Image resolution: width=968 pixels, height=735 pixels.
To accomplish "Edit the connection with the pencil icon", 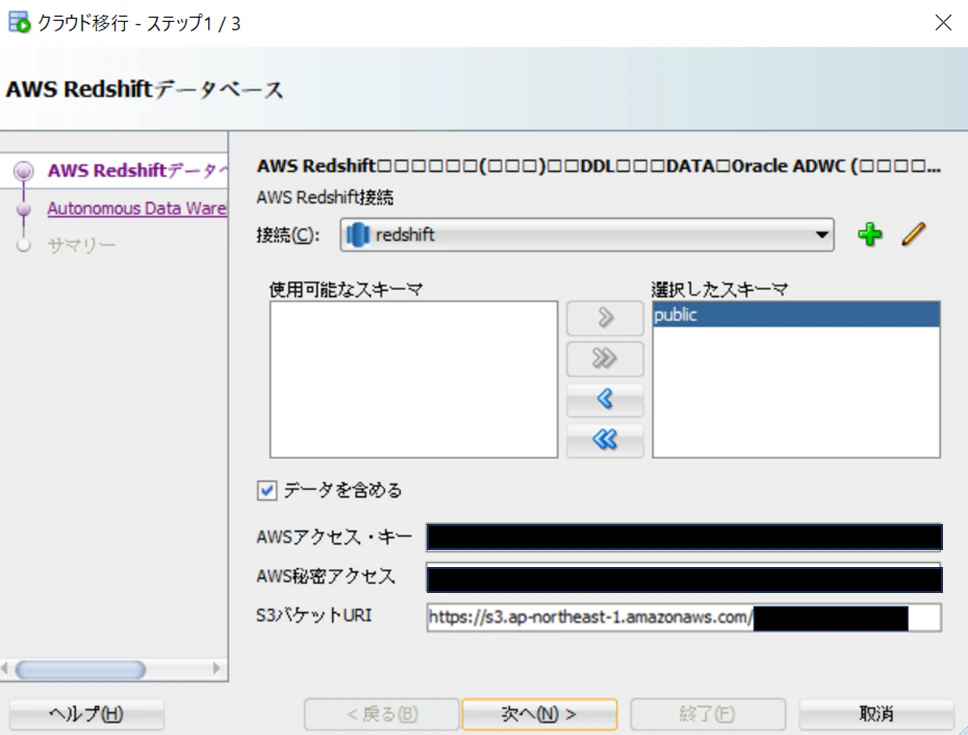I will [x=914, y=235].
